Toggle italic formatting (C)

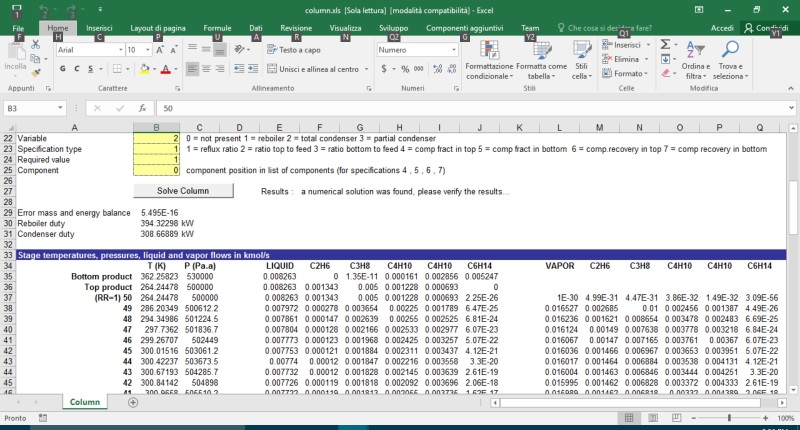77,69
